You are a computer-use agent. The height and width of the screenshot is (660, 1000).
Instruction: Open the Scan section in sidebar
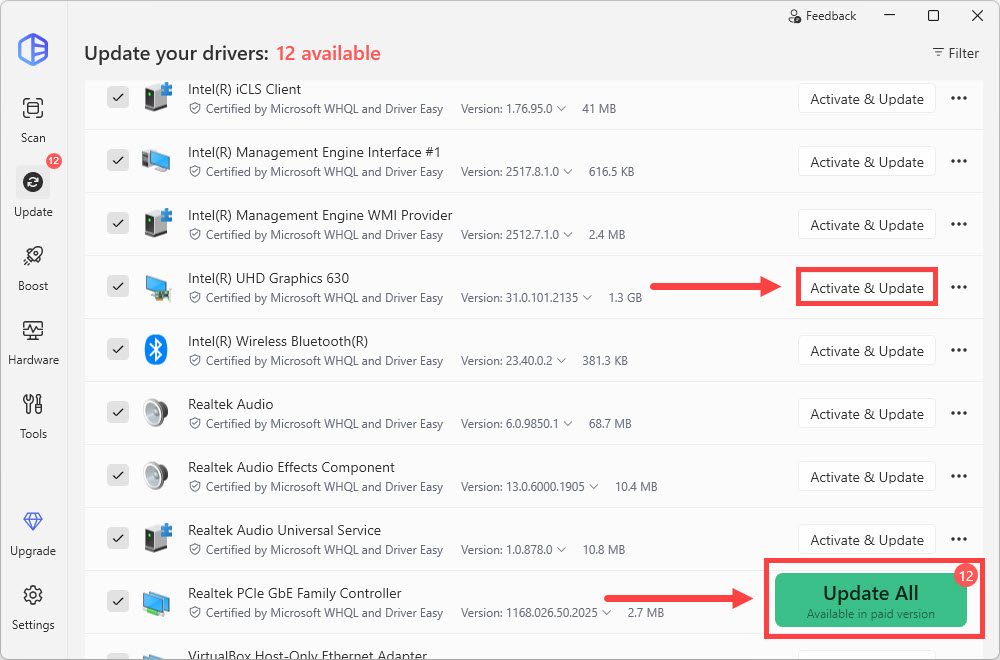tap(33, 119)
